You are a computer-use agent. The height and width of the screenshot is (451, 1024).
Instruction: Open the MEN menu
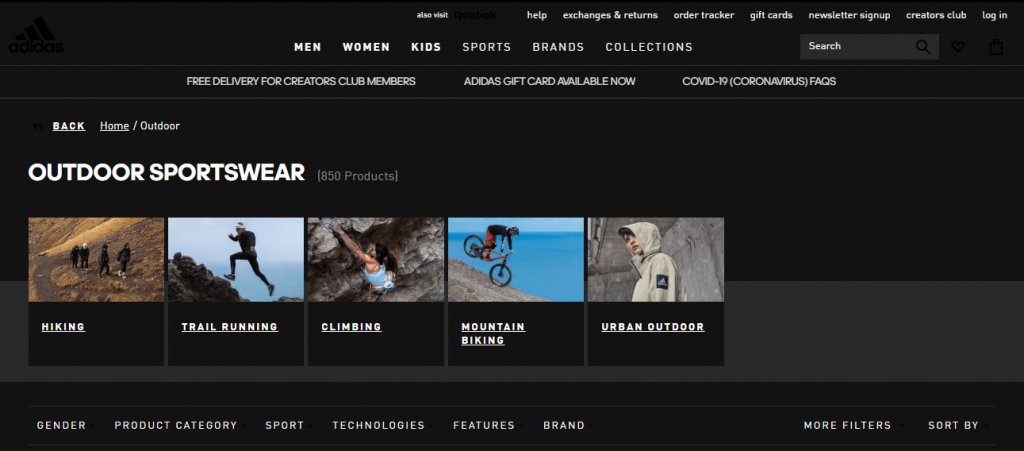coord(308,47)
